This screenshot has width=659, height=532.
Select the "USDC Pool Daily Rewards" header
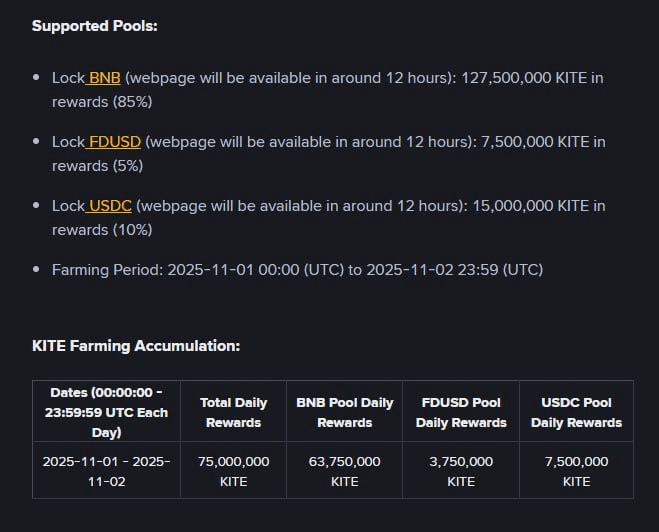point(576,412)
